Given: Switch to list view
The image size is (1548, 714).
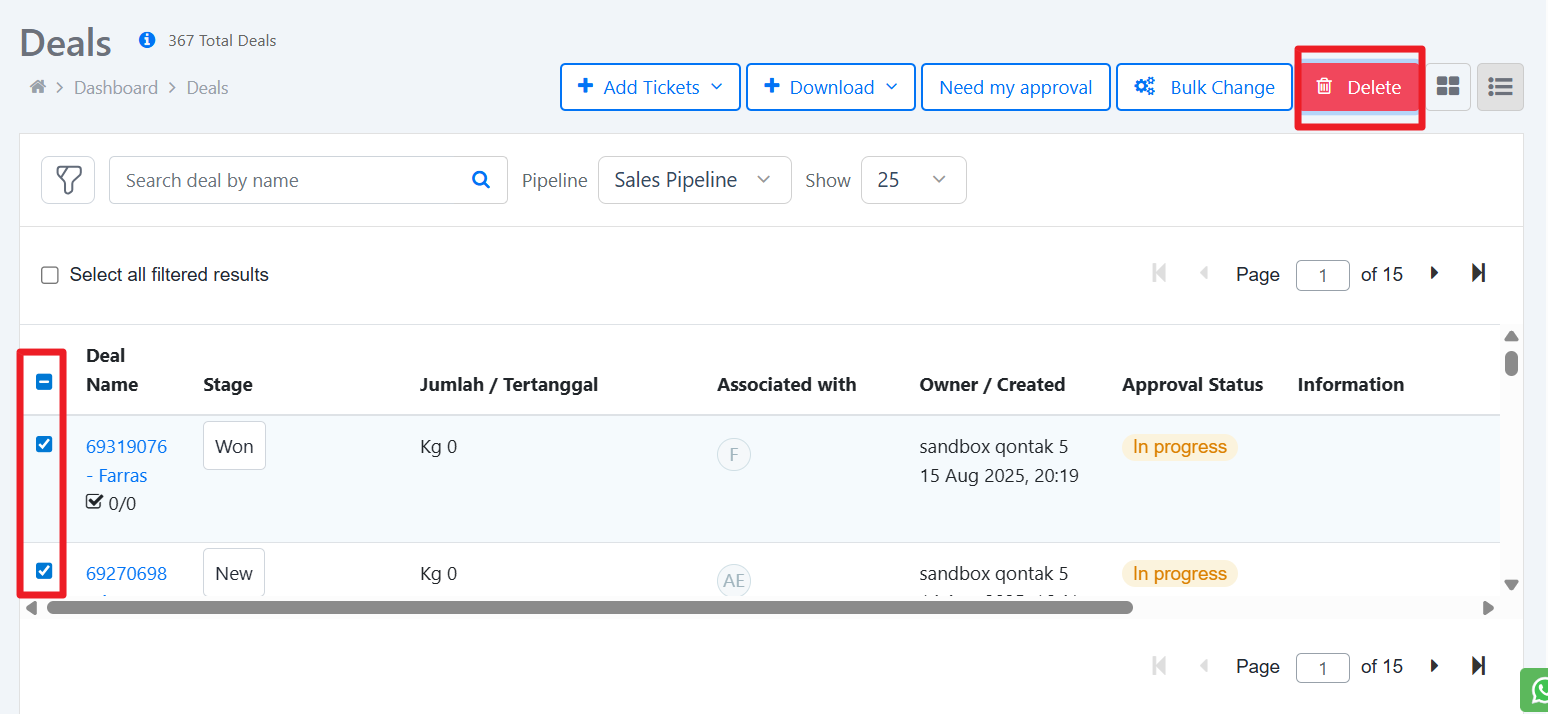Looking at the screenshot, I should click(x=1500, y=87).
